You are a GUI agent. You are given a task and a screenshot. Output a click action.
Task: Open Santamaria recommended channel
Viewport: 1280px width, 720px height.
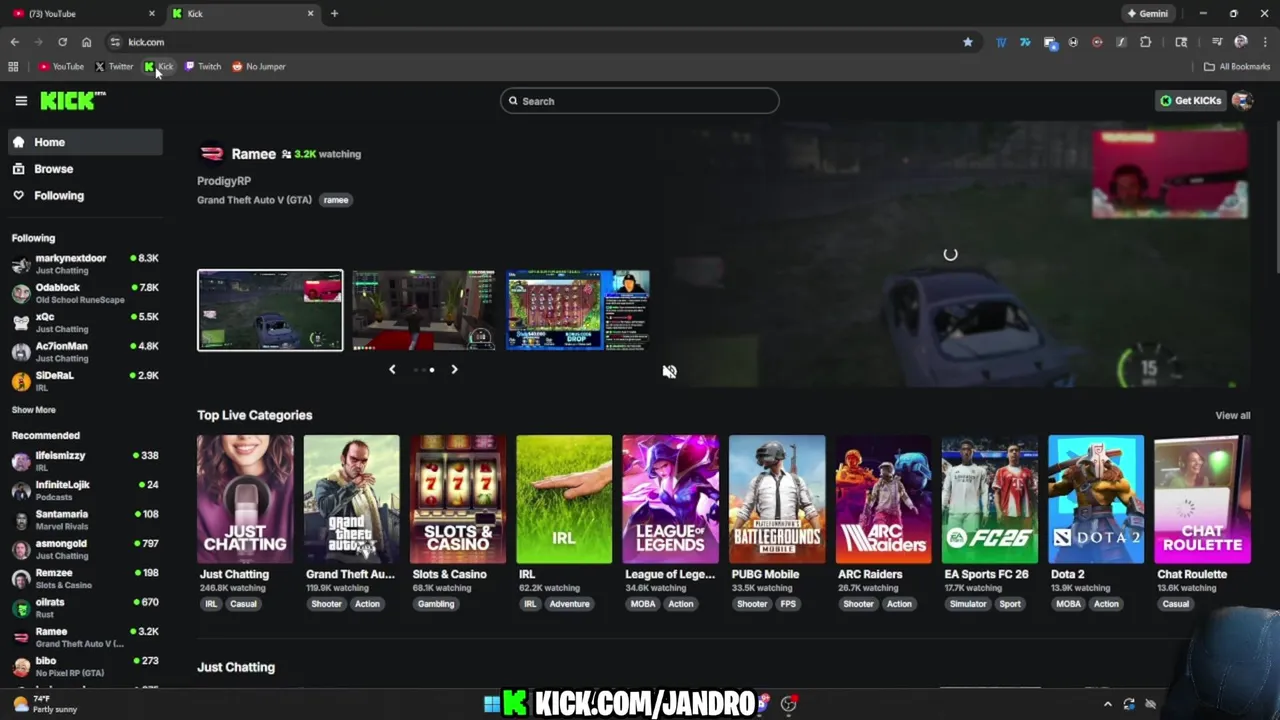click(x=85, y=520)
